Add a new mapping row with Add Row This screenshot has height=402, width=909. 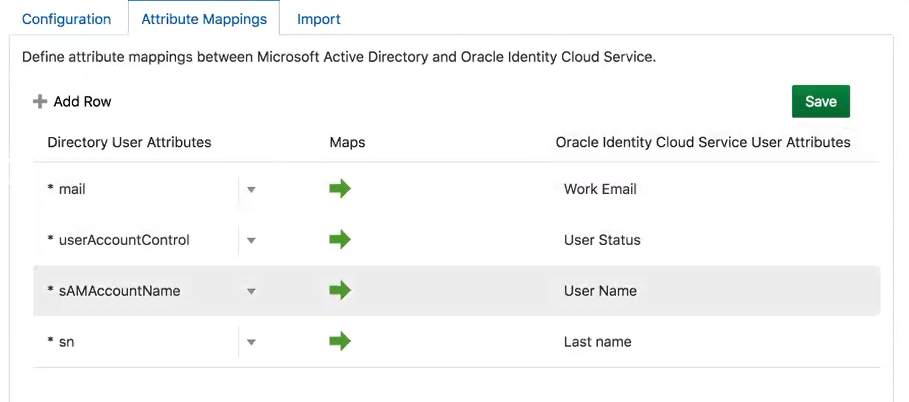pos(72,102)
